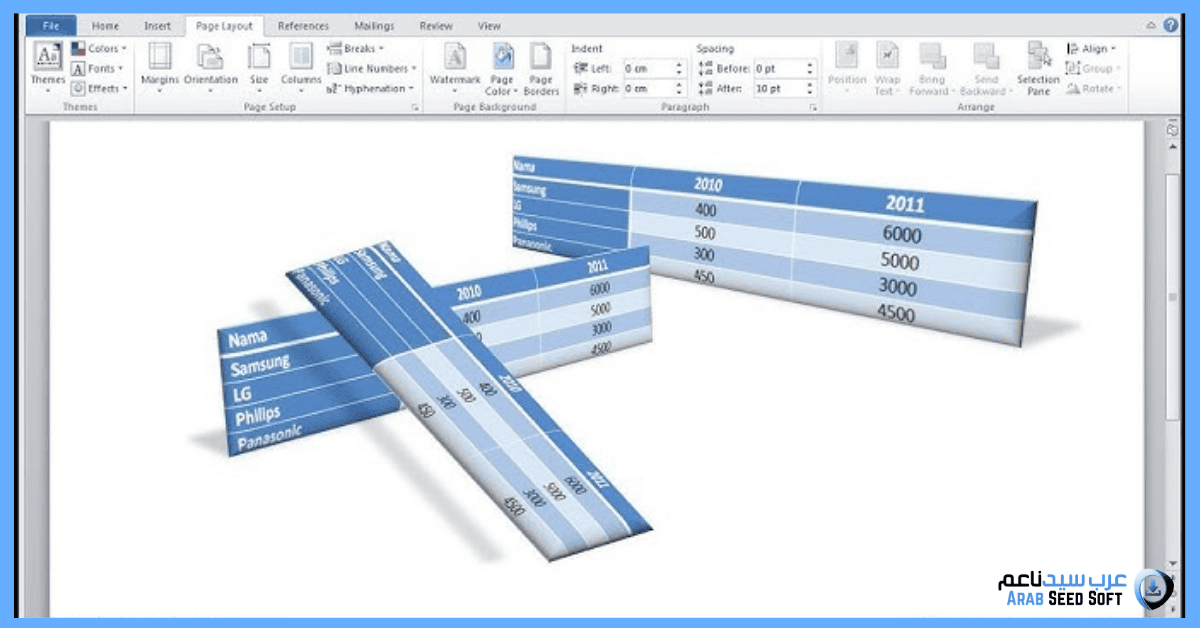Screen dimensions: 1200x628
Task: Adjust the Indent Left spinner arrows
Action: pos(680,68)
